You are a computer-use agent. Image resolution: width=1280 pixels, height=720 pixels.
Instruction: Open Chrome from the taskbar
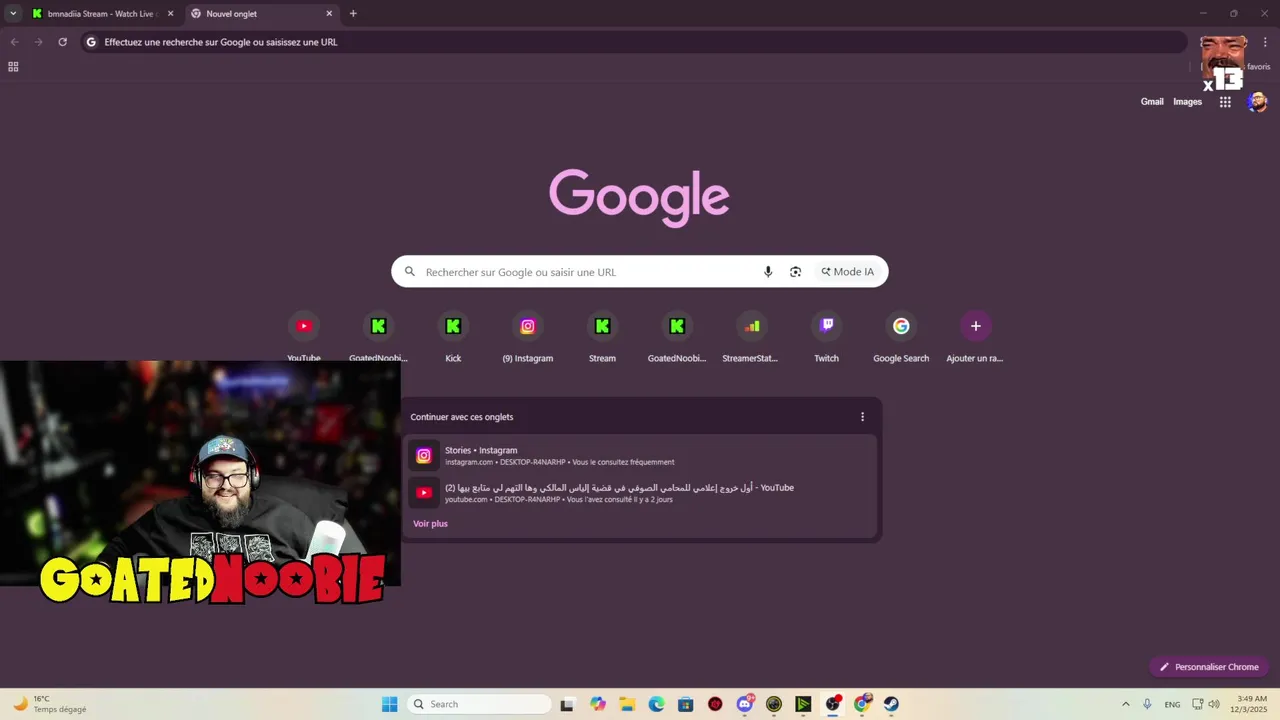tap(862, 704)
